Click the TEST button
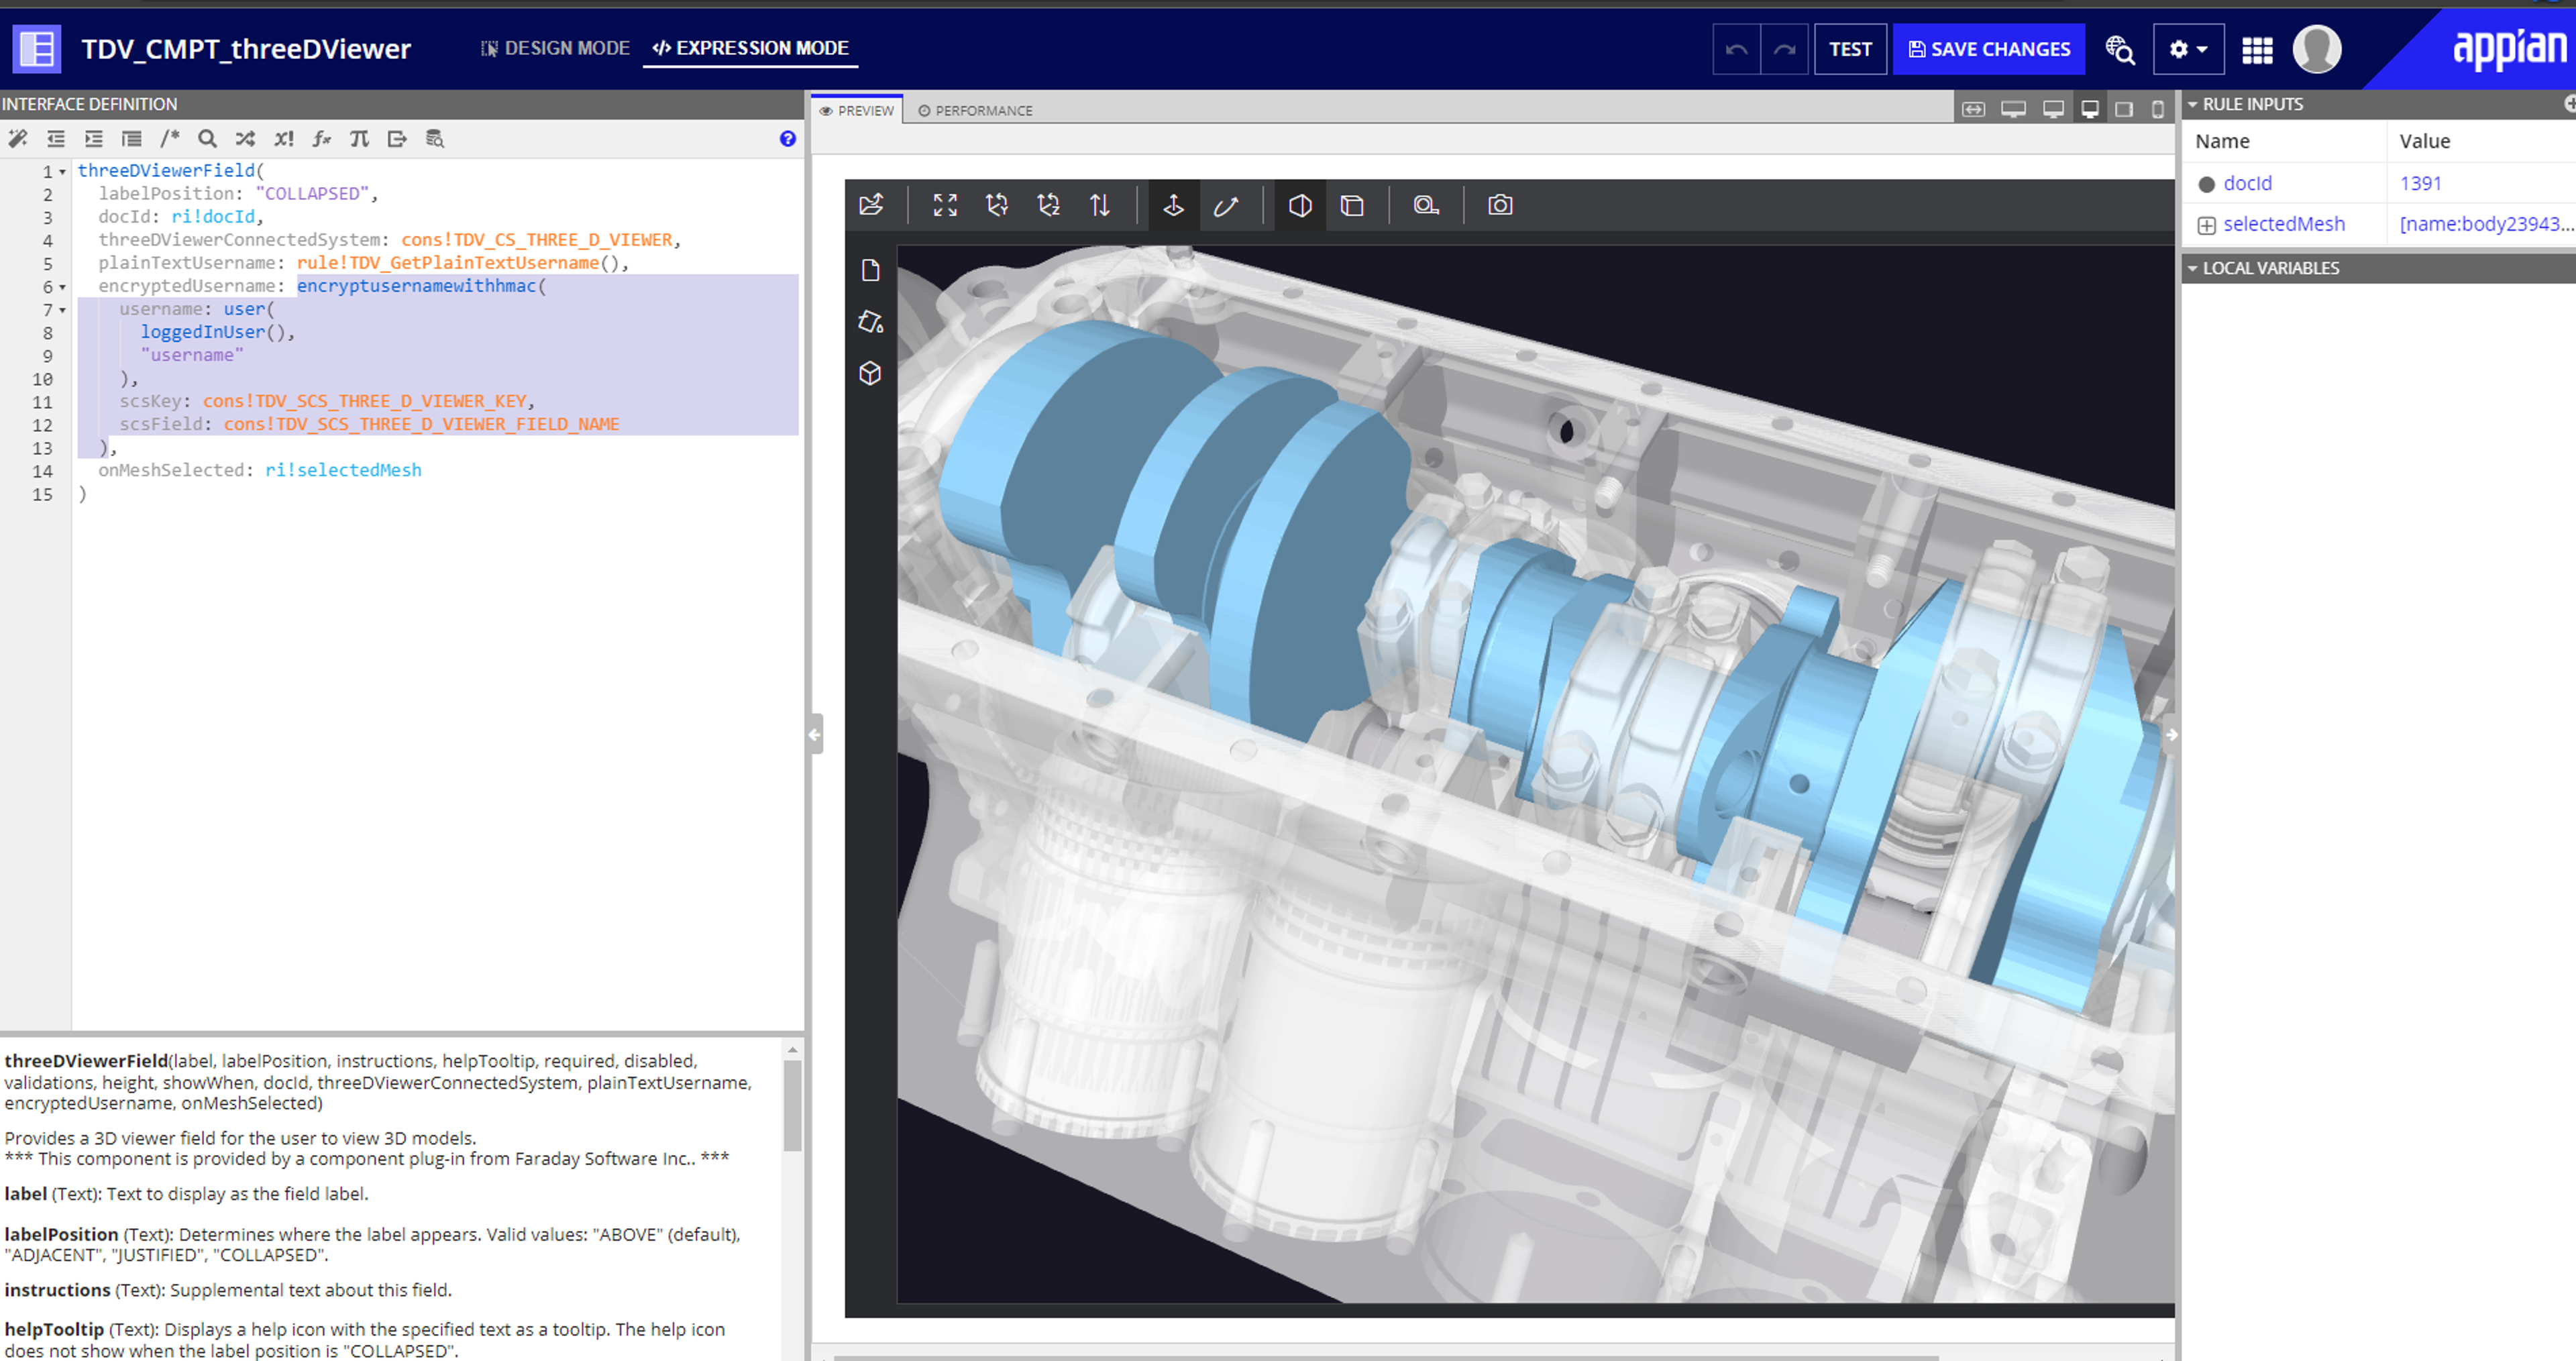 (1849, 49)
